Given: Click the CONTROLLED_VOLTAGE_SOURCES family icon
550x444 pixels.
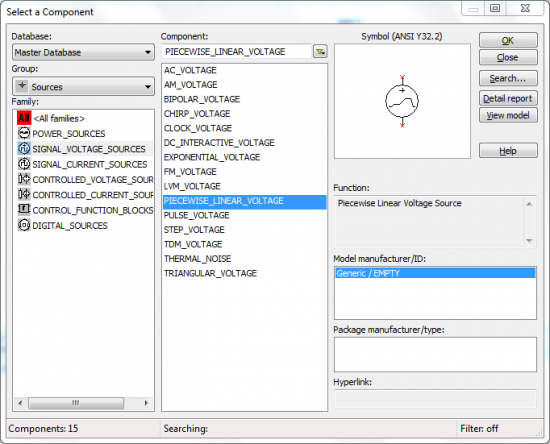Looking at the screenshot, I should click(x=24, y=179).
